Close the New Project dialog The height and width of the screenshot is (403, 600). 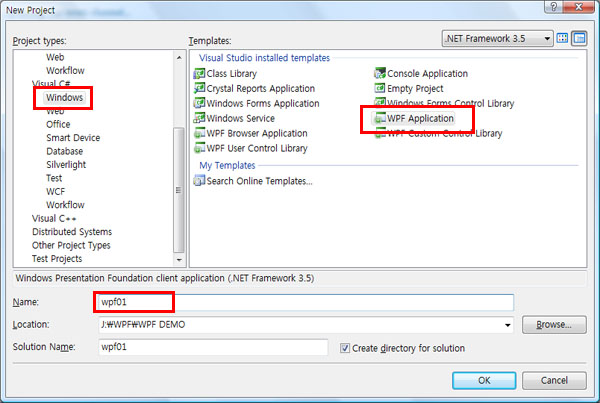[x=579, y=7]
